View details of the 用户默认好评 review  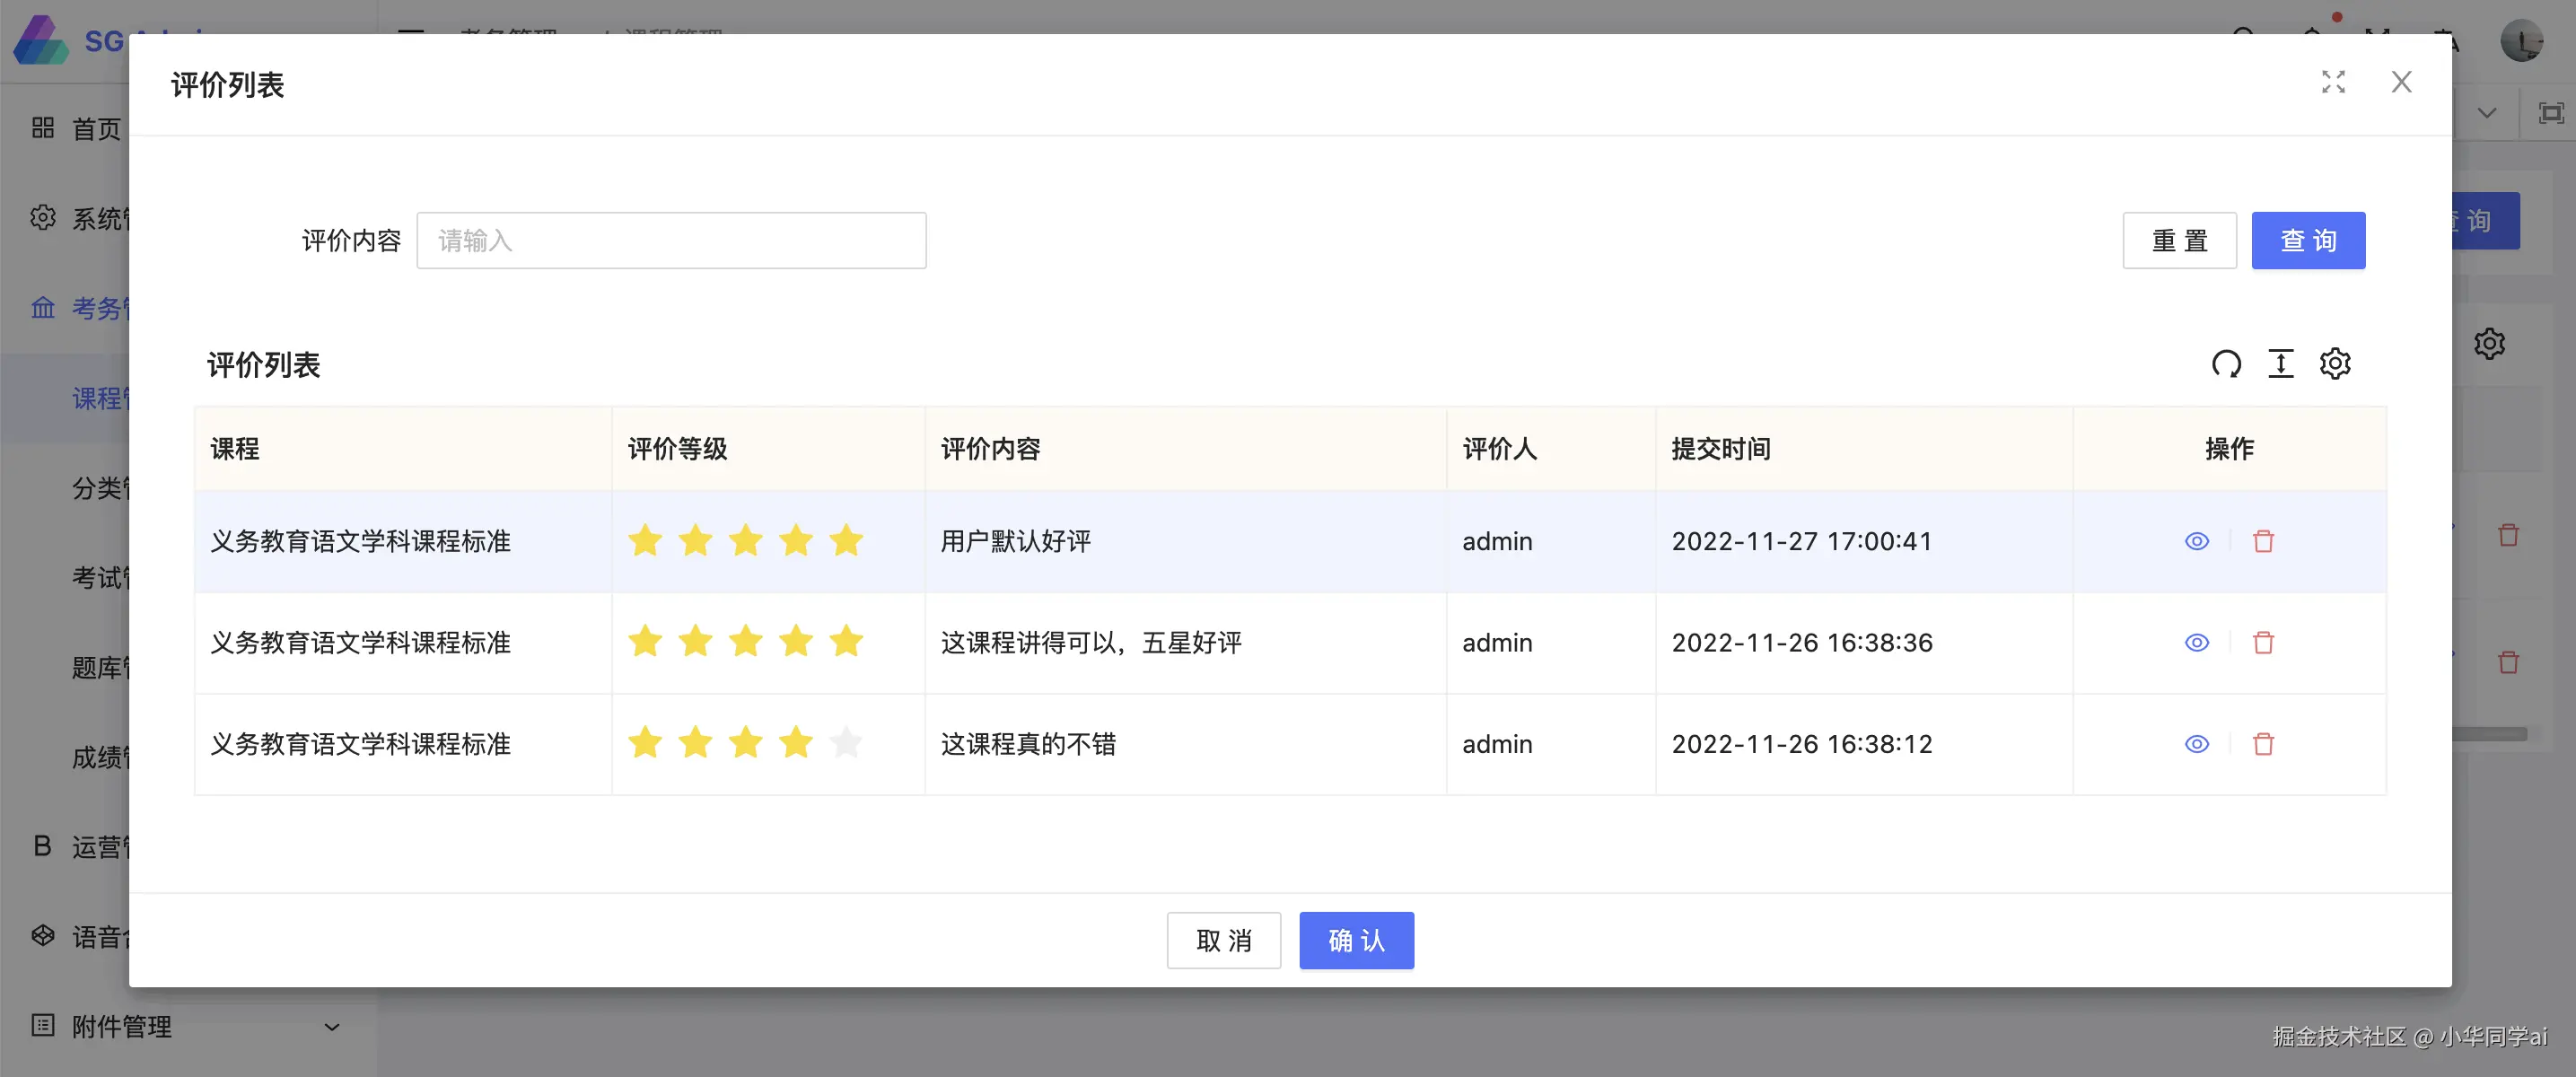click(x=2196, y=542)
